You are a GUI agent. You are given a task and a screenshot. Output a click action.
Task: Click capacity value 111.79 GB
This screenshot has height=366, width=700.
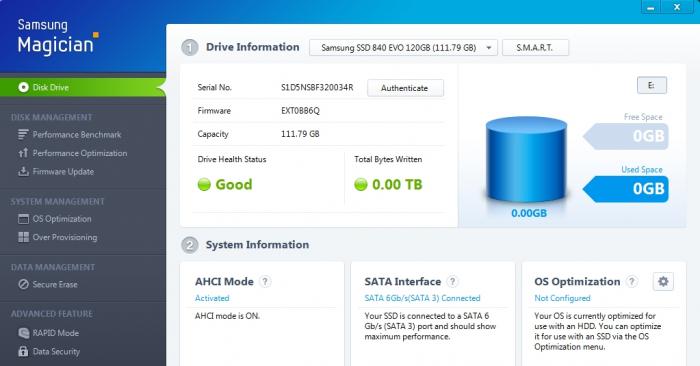click(300, 134)
